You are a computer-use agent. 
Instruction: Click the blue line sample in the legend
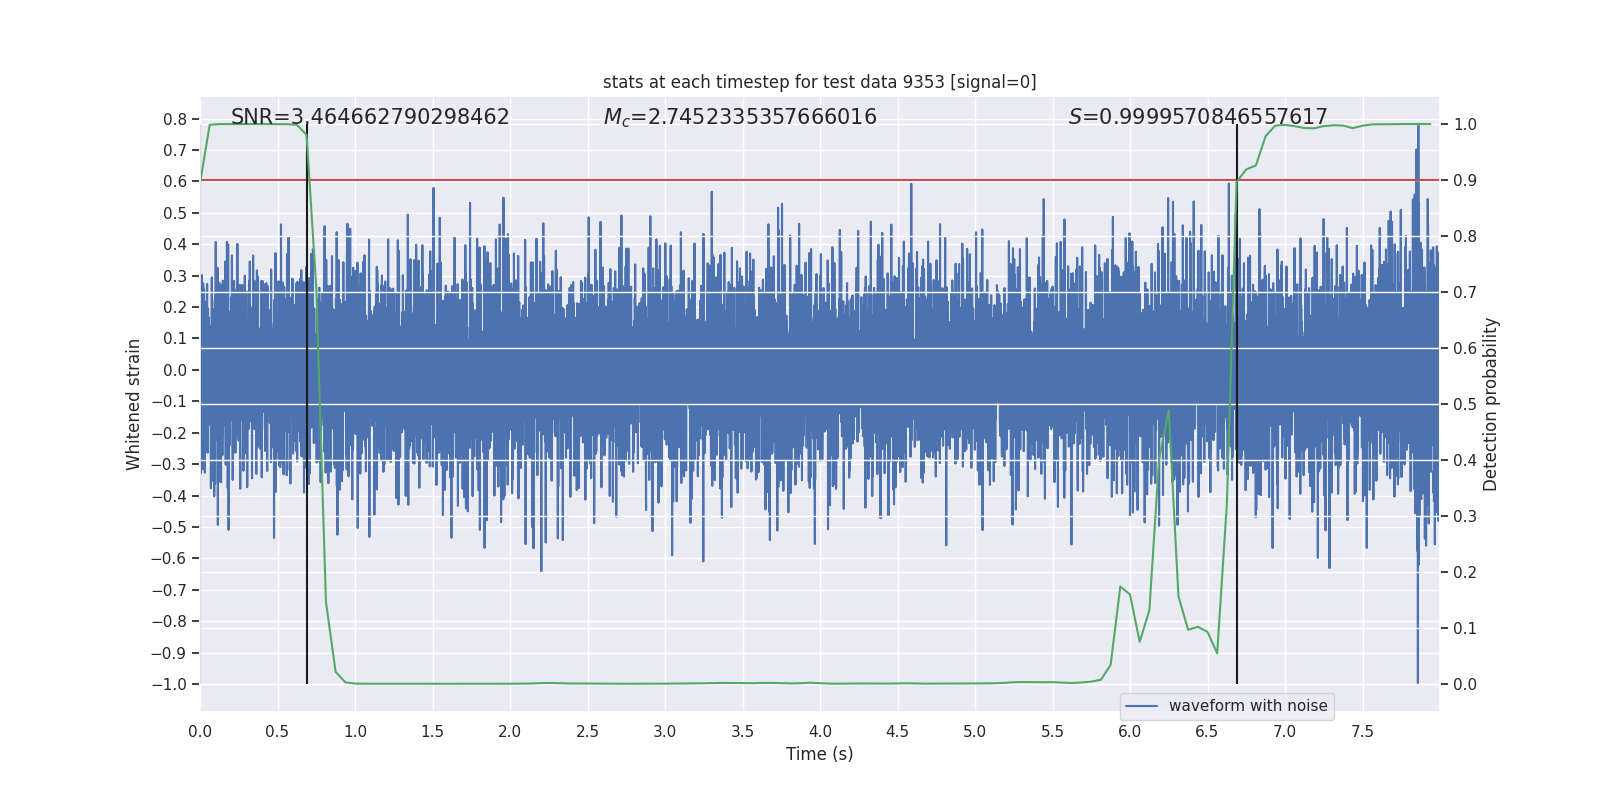click(1142, 706)
